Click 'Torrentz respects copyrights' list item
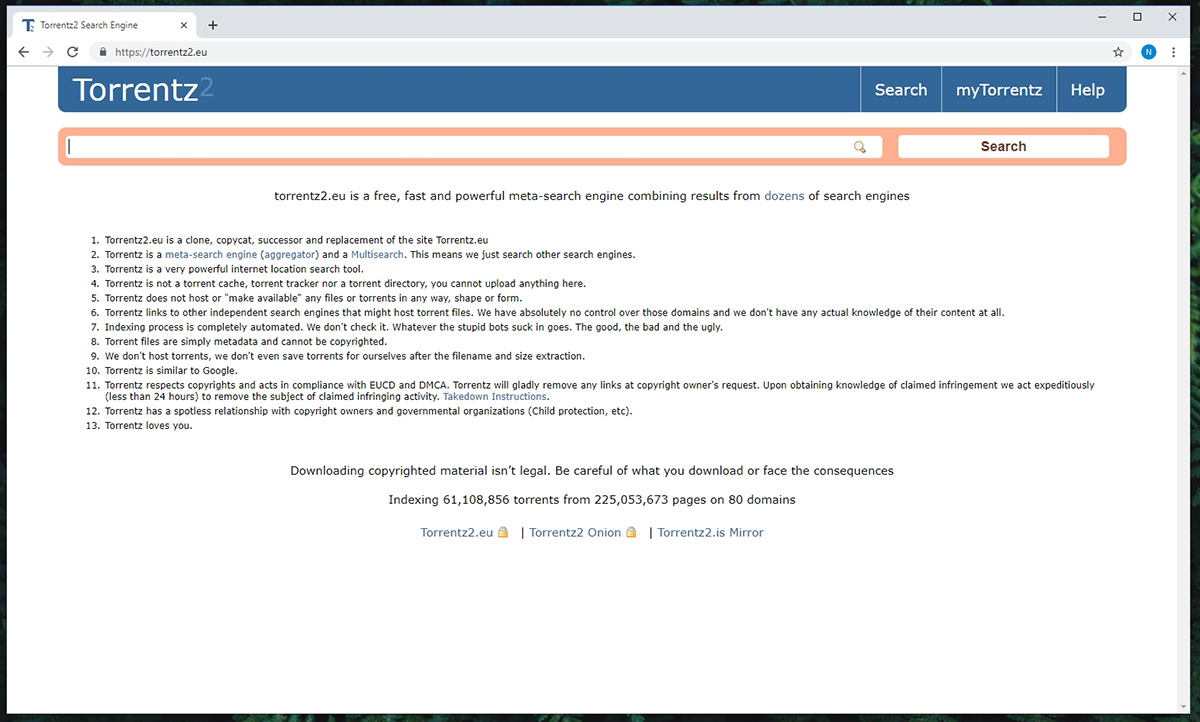This screenshot has height=722, width=1200. coord(600,391)
